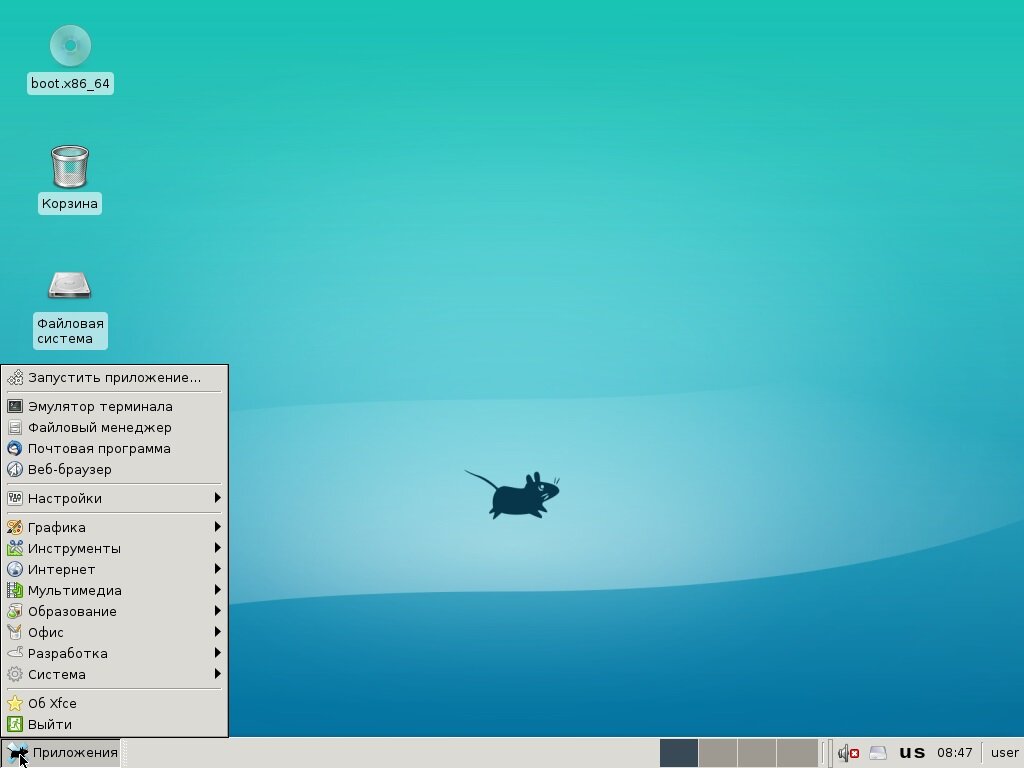Click the Настройки label in the menu
This screenshot has width=1024, height=768.
(65, 498)
